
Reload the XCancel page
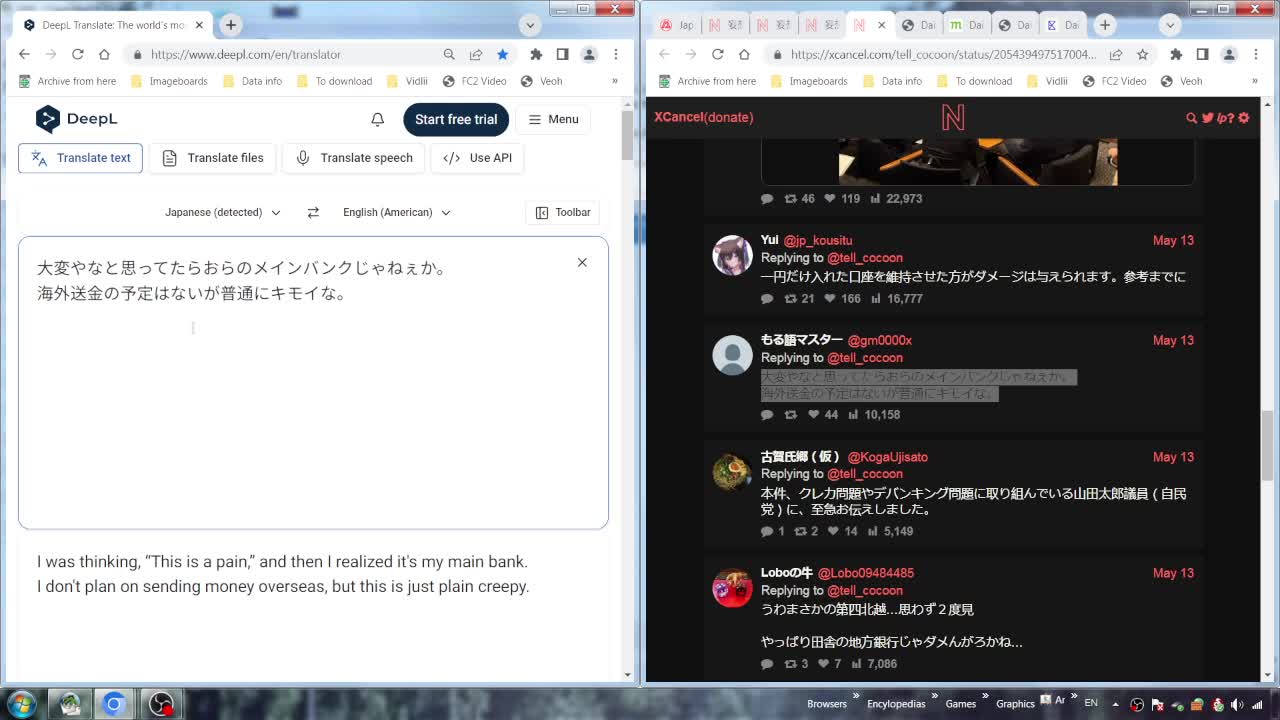(717, 54)
